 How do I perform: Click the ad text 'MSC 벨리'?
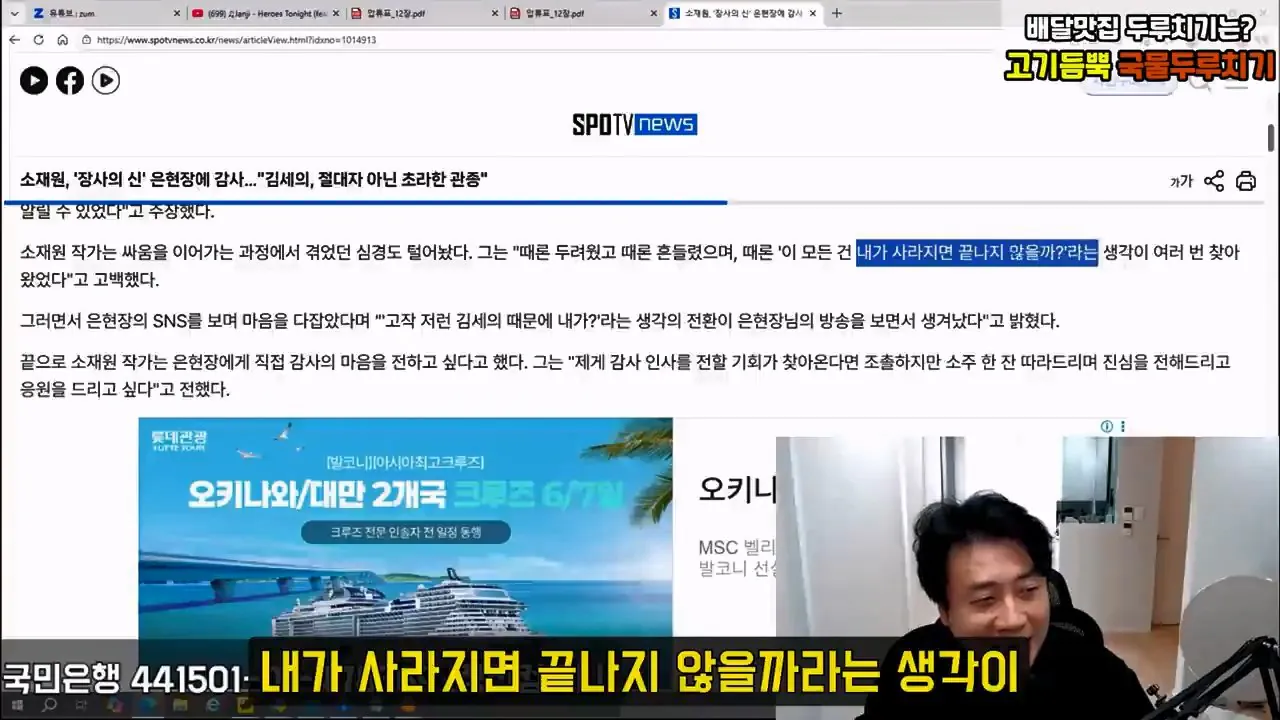(x=737, y=548)
